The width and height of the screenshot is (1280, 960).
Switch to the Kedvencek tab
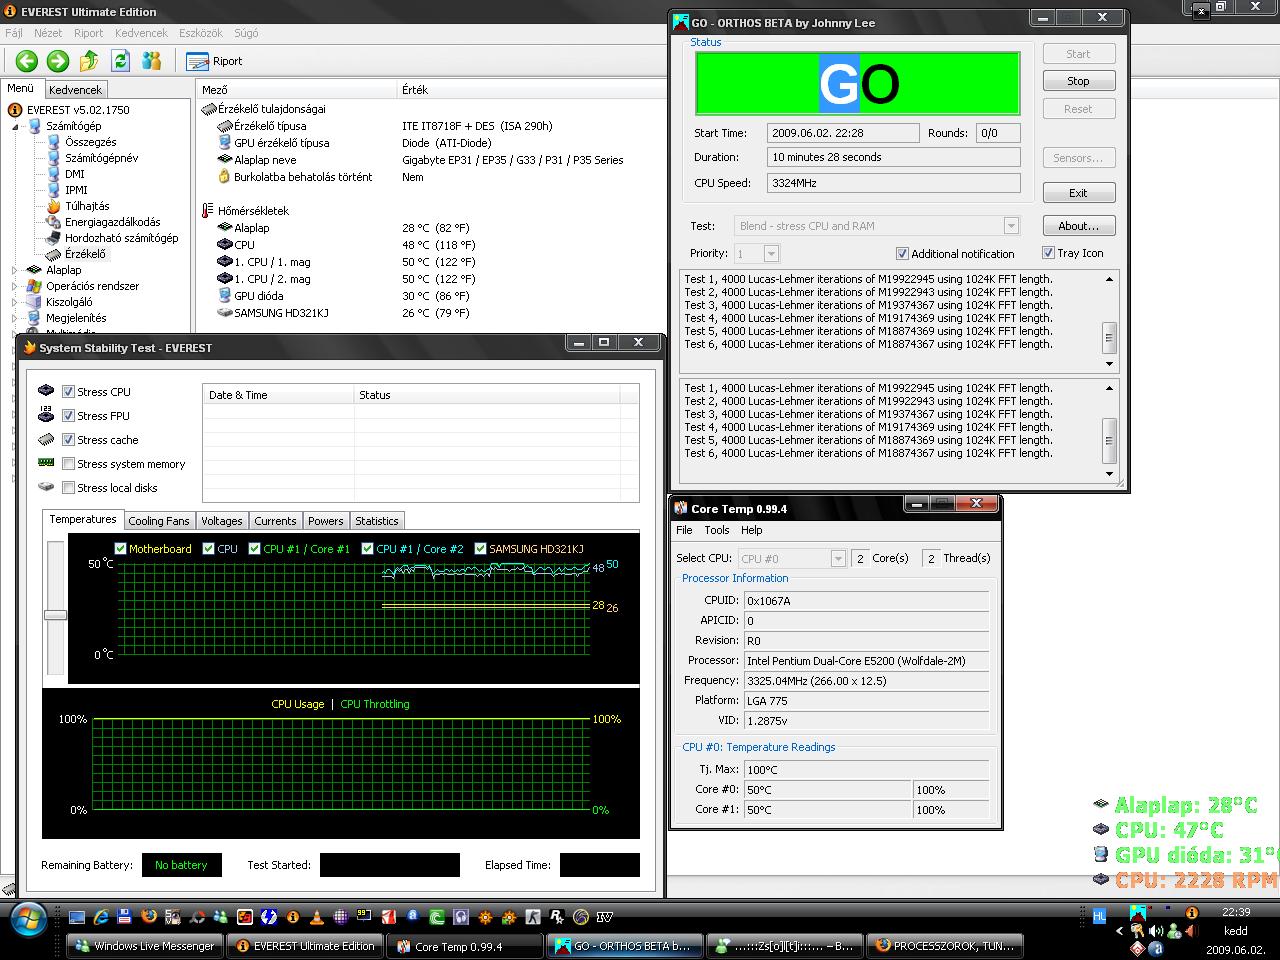click(75, 90)
